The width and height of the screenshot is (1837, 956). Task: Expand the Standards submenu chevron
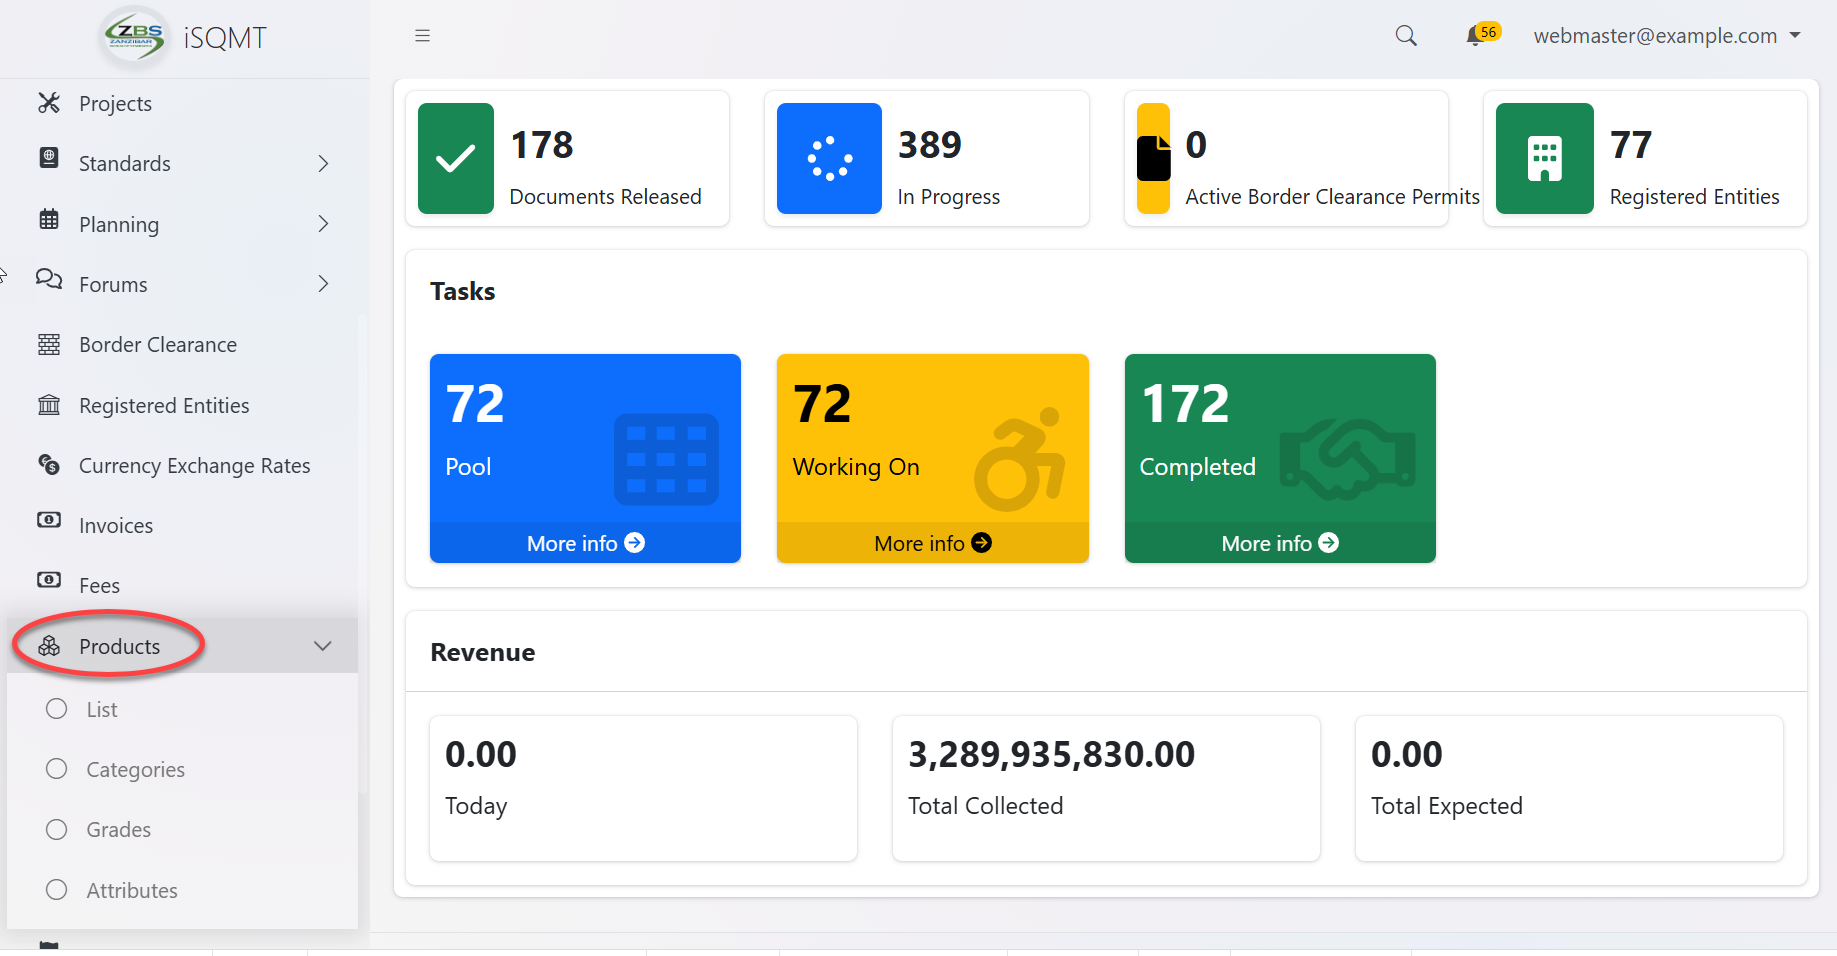[323, 164]
